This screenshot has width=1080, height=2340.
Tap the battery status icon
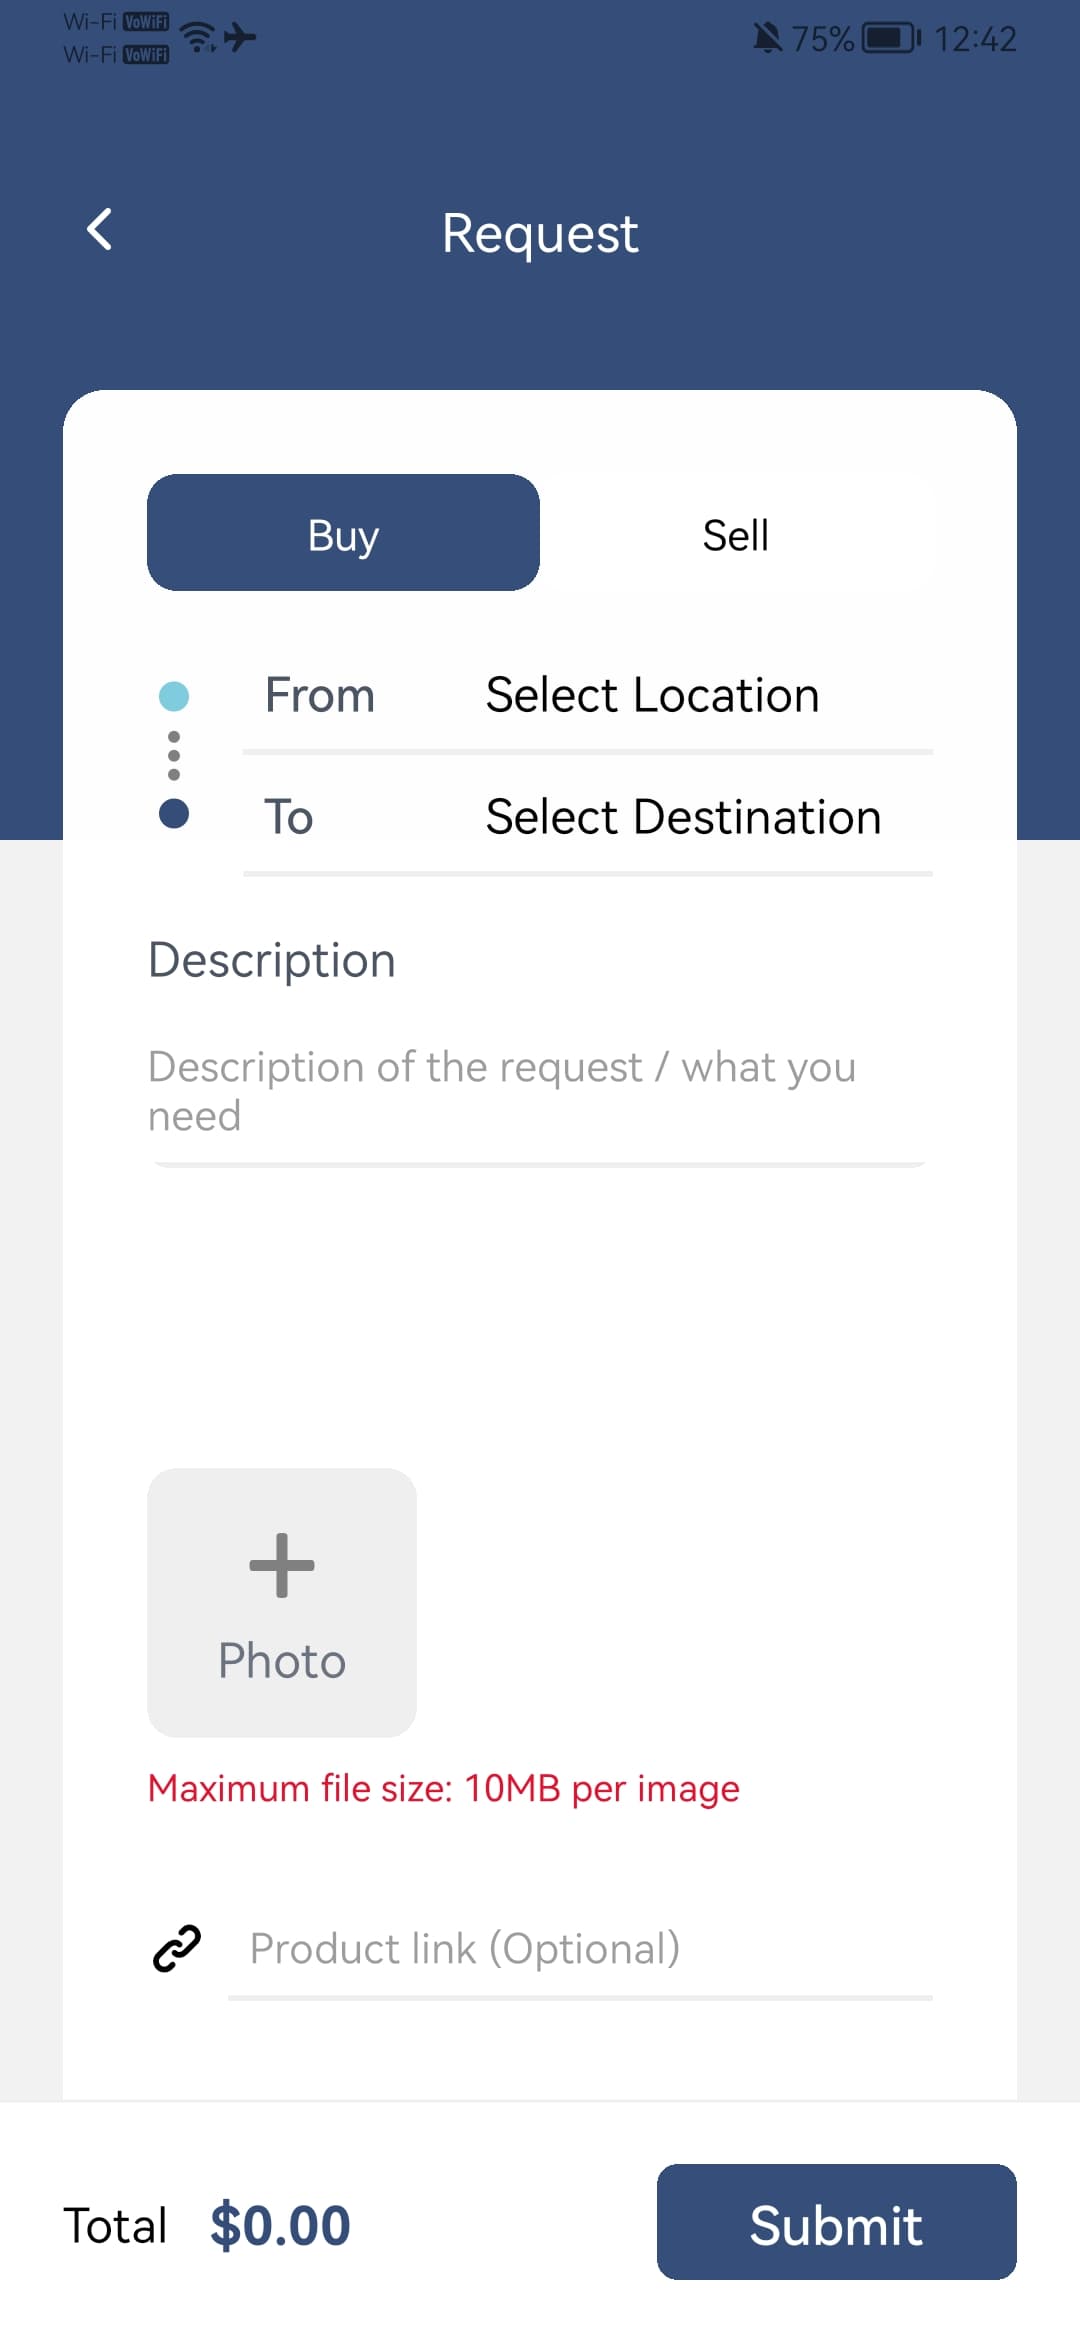(x=891, y=38)
